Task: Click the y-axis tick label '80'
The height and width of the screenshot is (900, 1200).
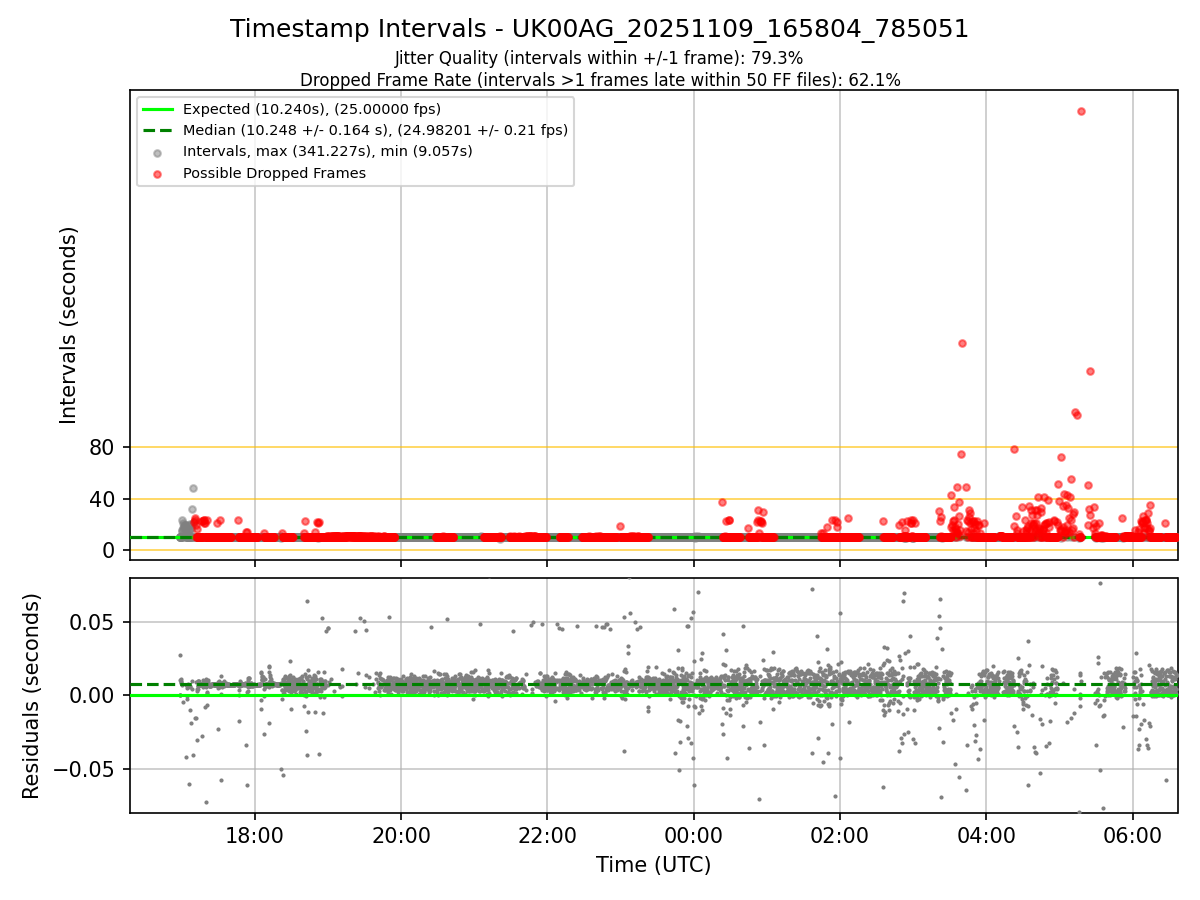Action: (x=104, y=447)
